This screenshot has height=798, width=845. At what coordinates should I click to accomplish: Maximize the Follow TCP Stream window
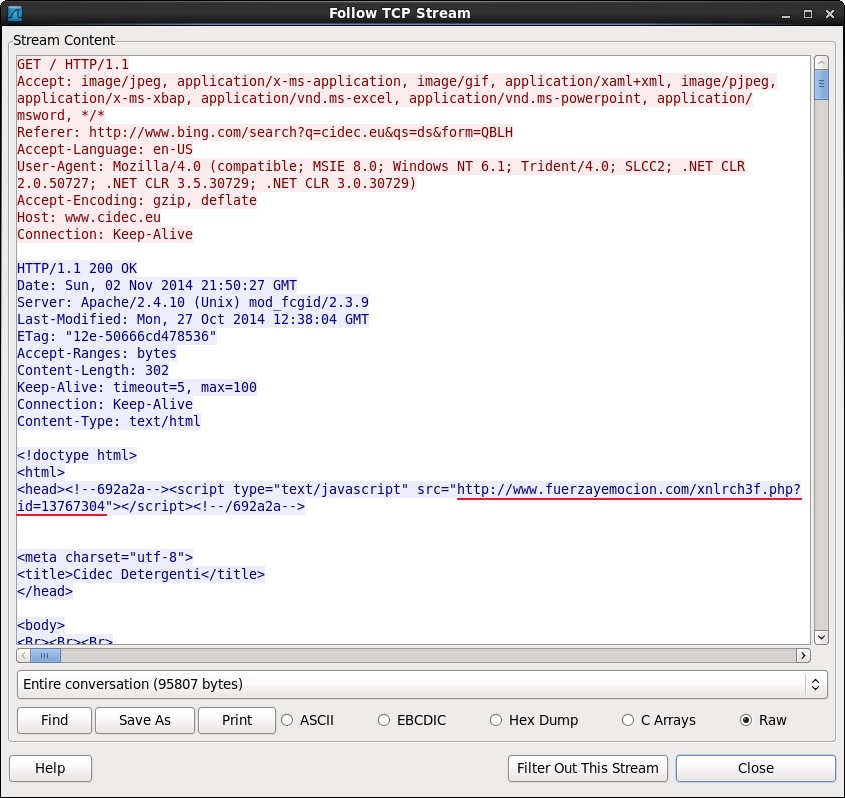click(x=807, y=14)
